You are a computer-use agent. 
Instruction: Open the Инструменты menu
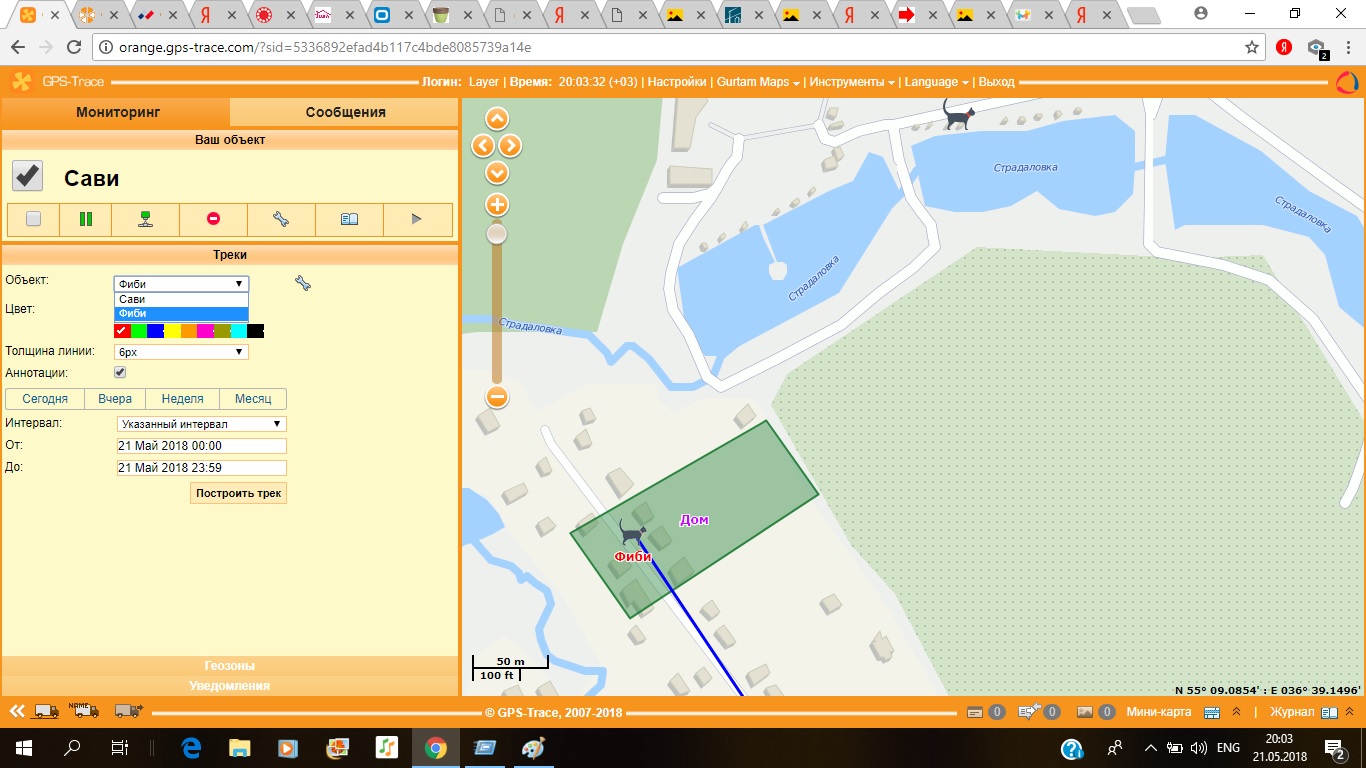[851, 82]
